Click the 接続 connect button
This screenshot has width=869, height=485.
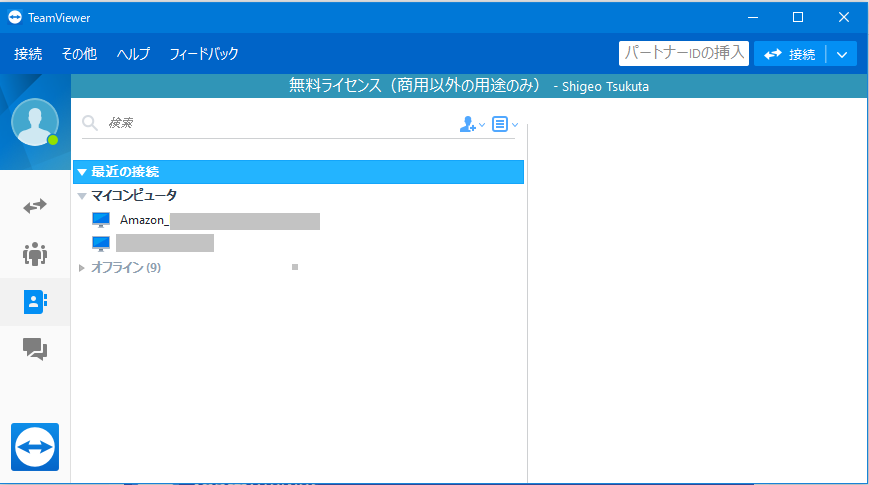(x=790, y=54)
